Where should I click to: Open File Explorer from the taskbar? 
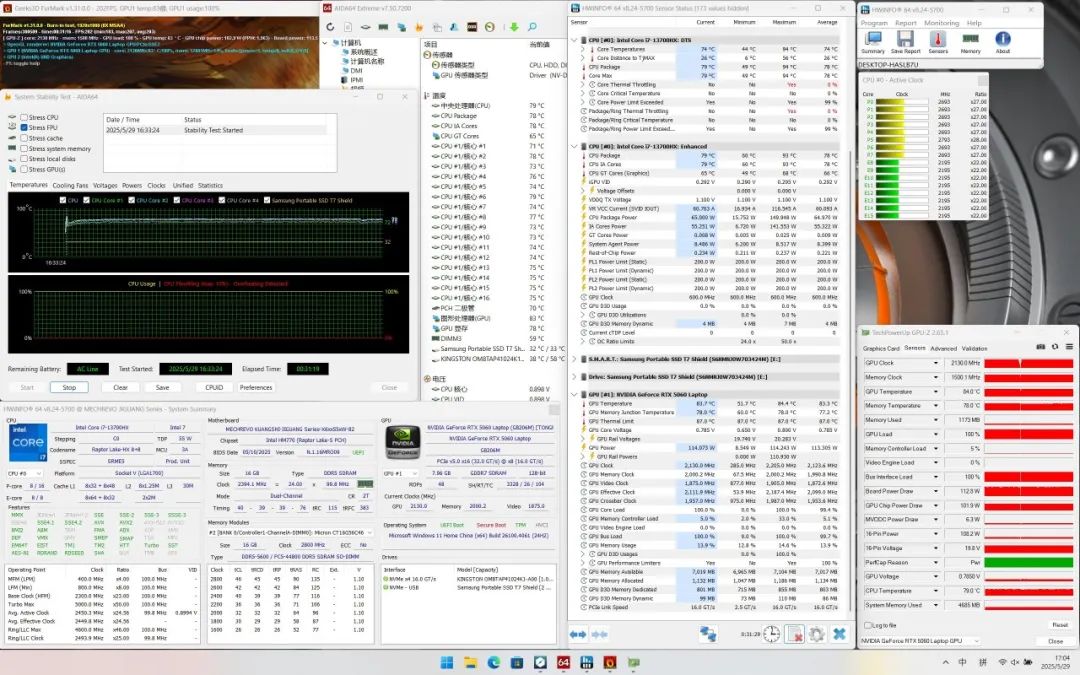(x=470, y=663)
